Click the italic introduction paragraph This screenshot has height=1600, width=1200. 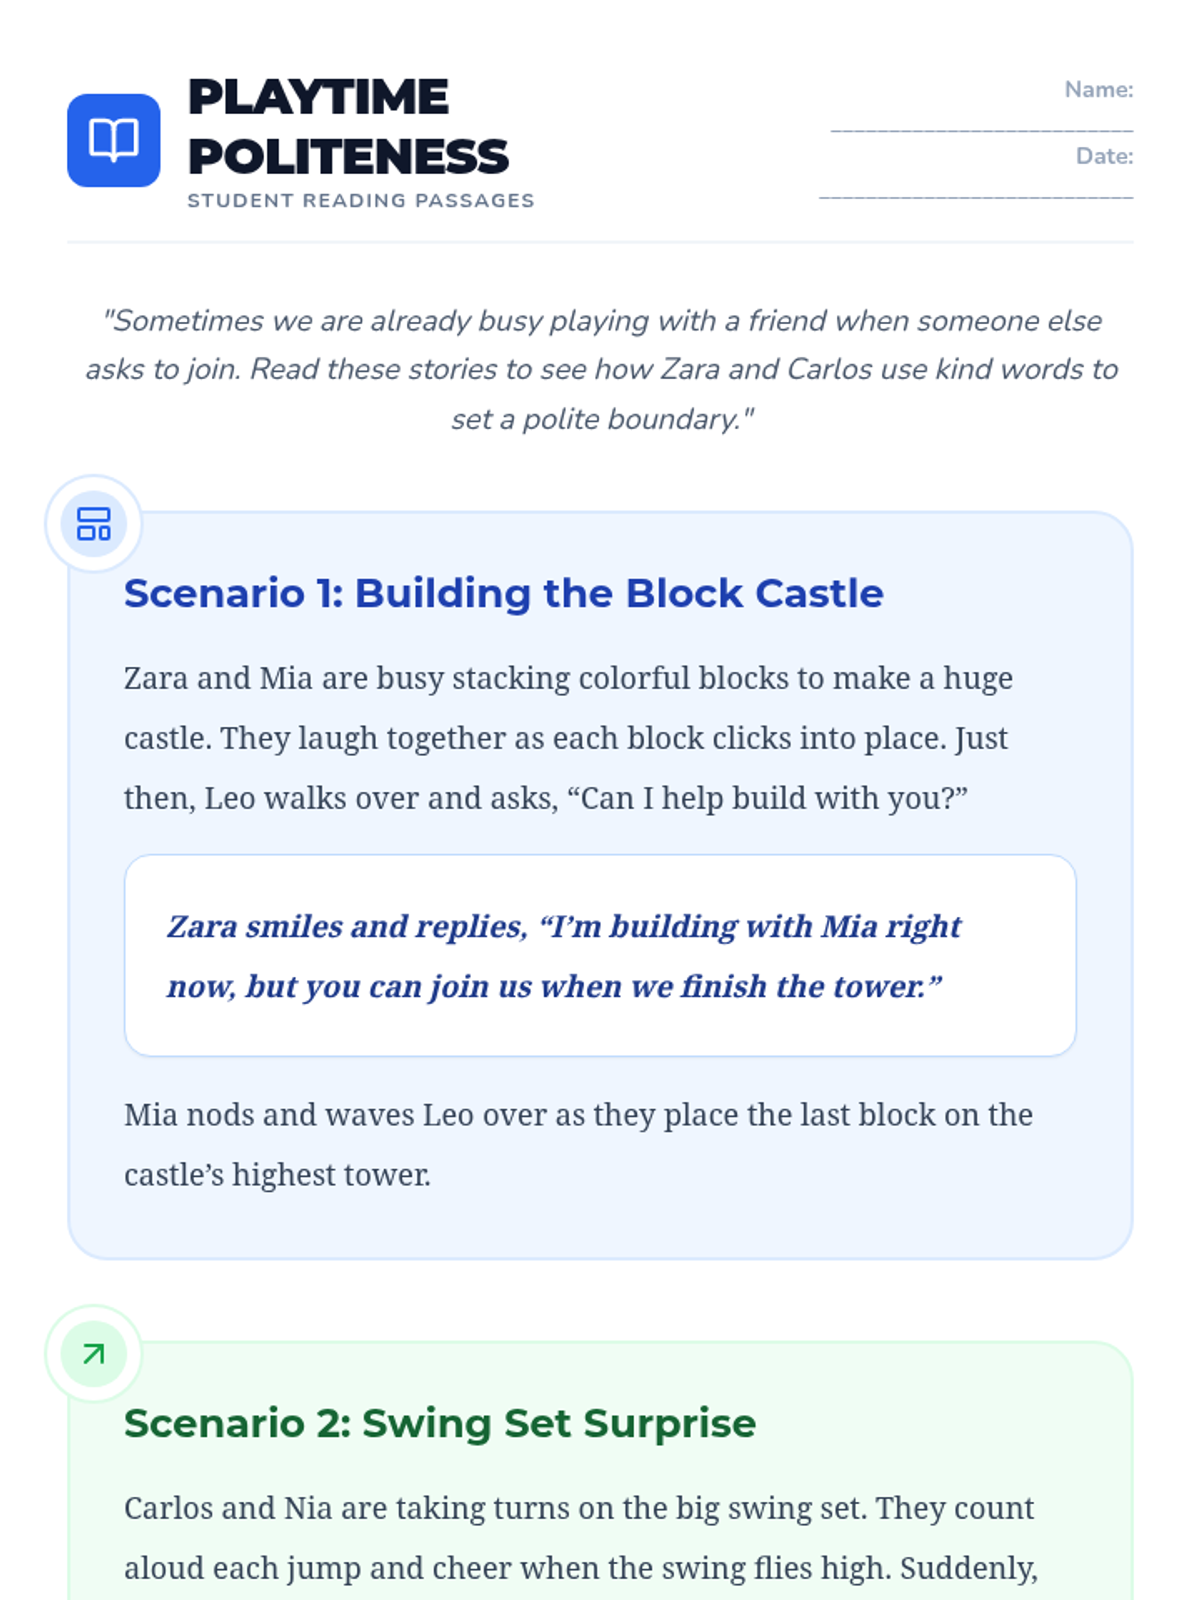point(601,370)
